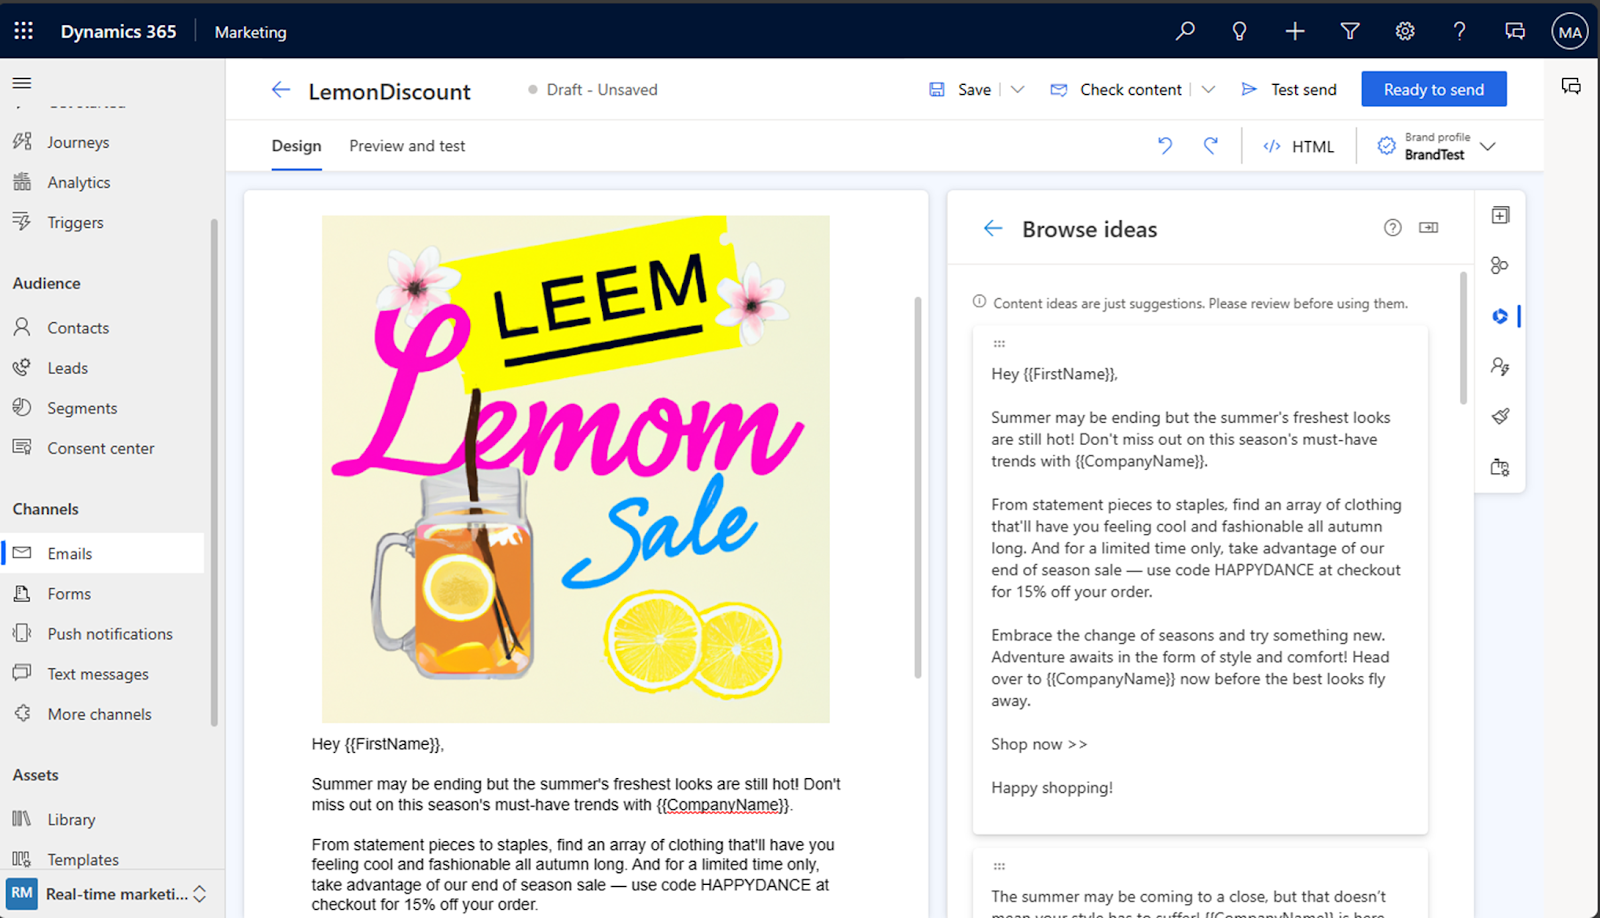Switch to Preview and test tab
Image resolution: width=1600 pixels, height=918 pixels.
tap(407, 146)
